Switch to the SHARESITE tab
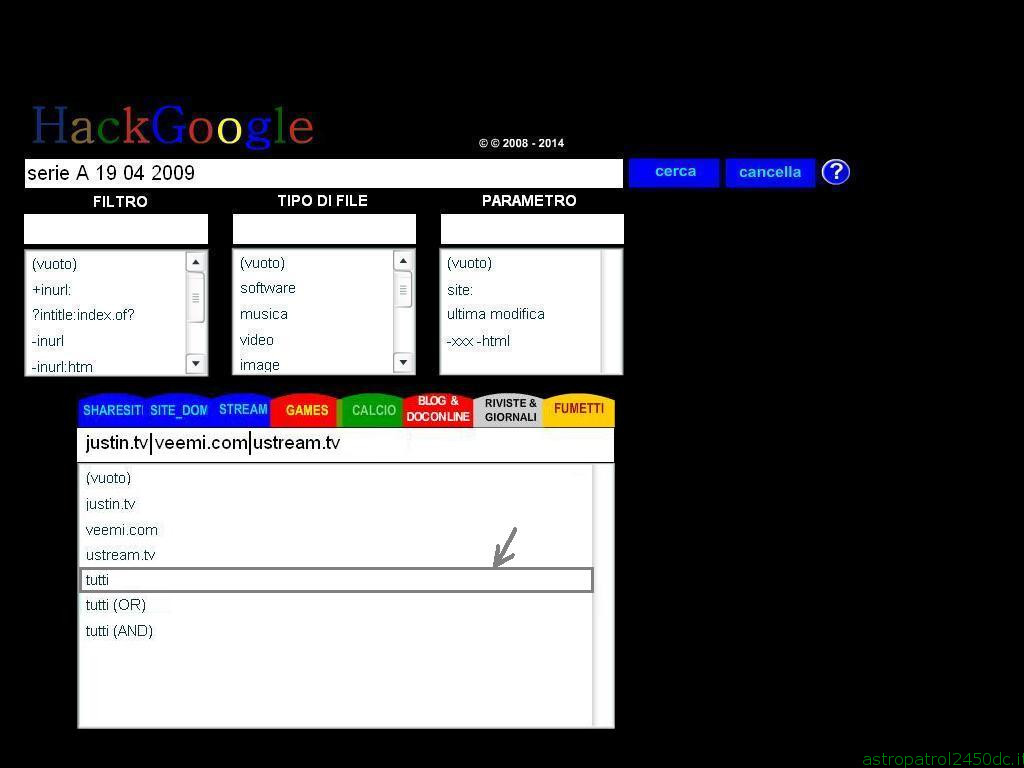 [112, 410]
